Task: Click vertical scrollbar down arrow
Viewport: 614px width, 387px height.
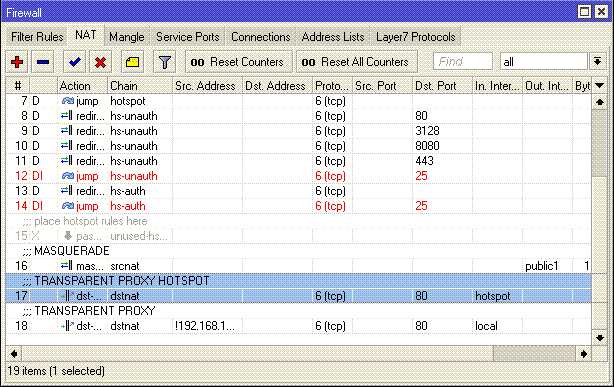Action: pos(600,338)
